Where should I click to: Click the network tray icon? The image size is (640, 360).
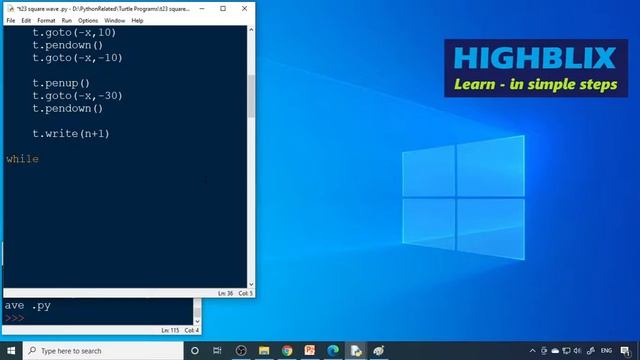(566, 351)
